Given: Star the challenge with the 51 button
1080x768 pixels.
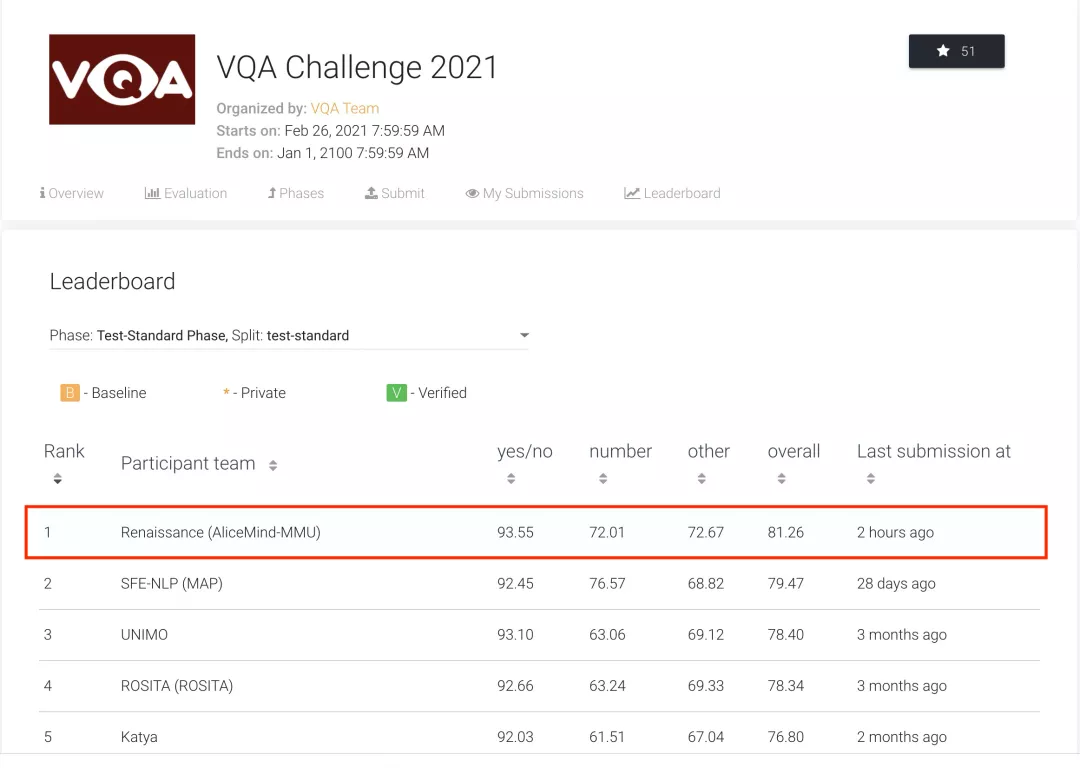Looking at the screenshot, I should tap(956, 51).
